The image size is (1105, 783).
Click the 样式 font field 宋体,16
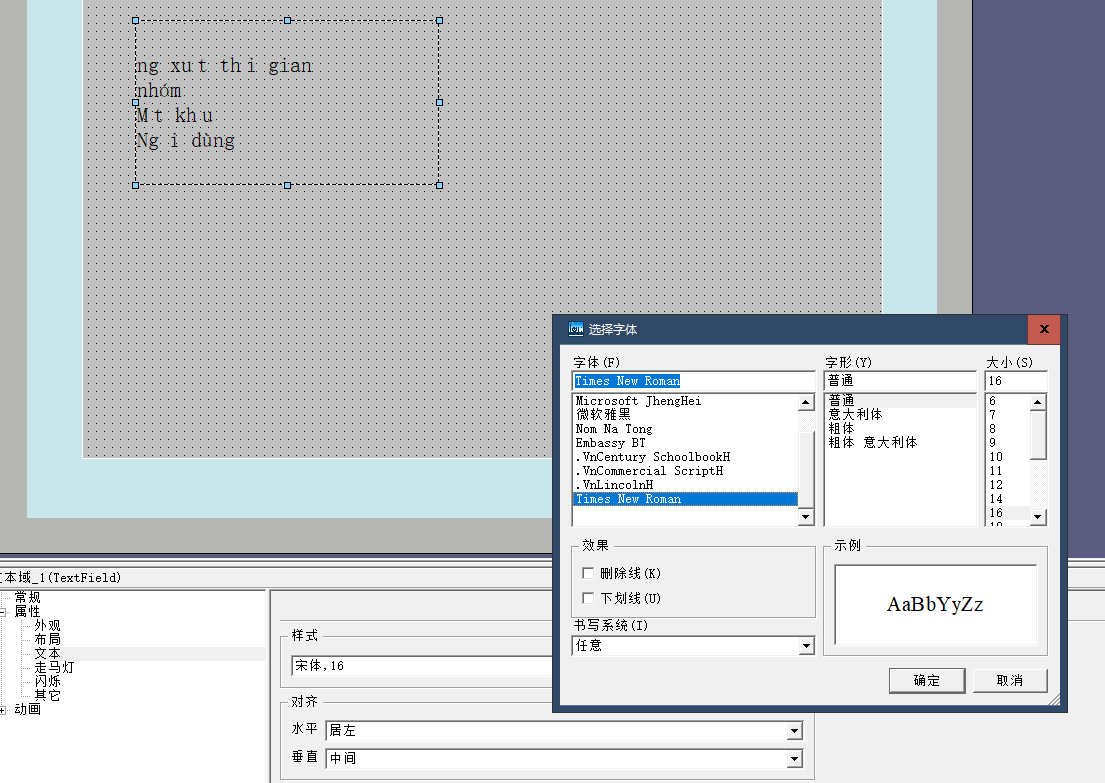(x=421, y=665)
